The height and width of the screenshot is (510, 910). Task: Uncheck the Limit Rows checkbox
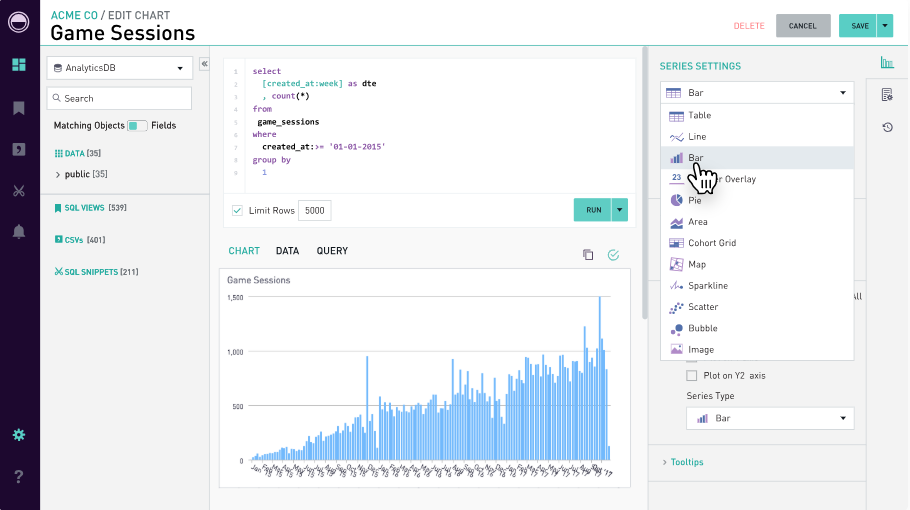point(237,210)
